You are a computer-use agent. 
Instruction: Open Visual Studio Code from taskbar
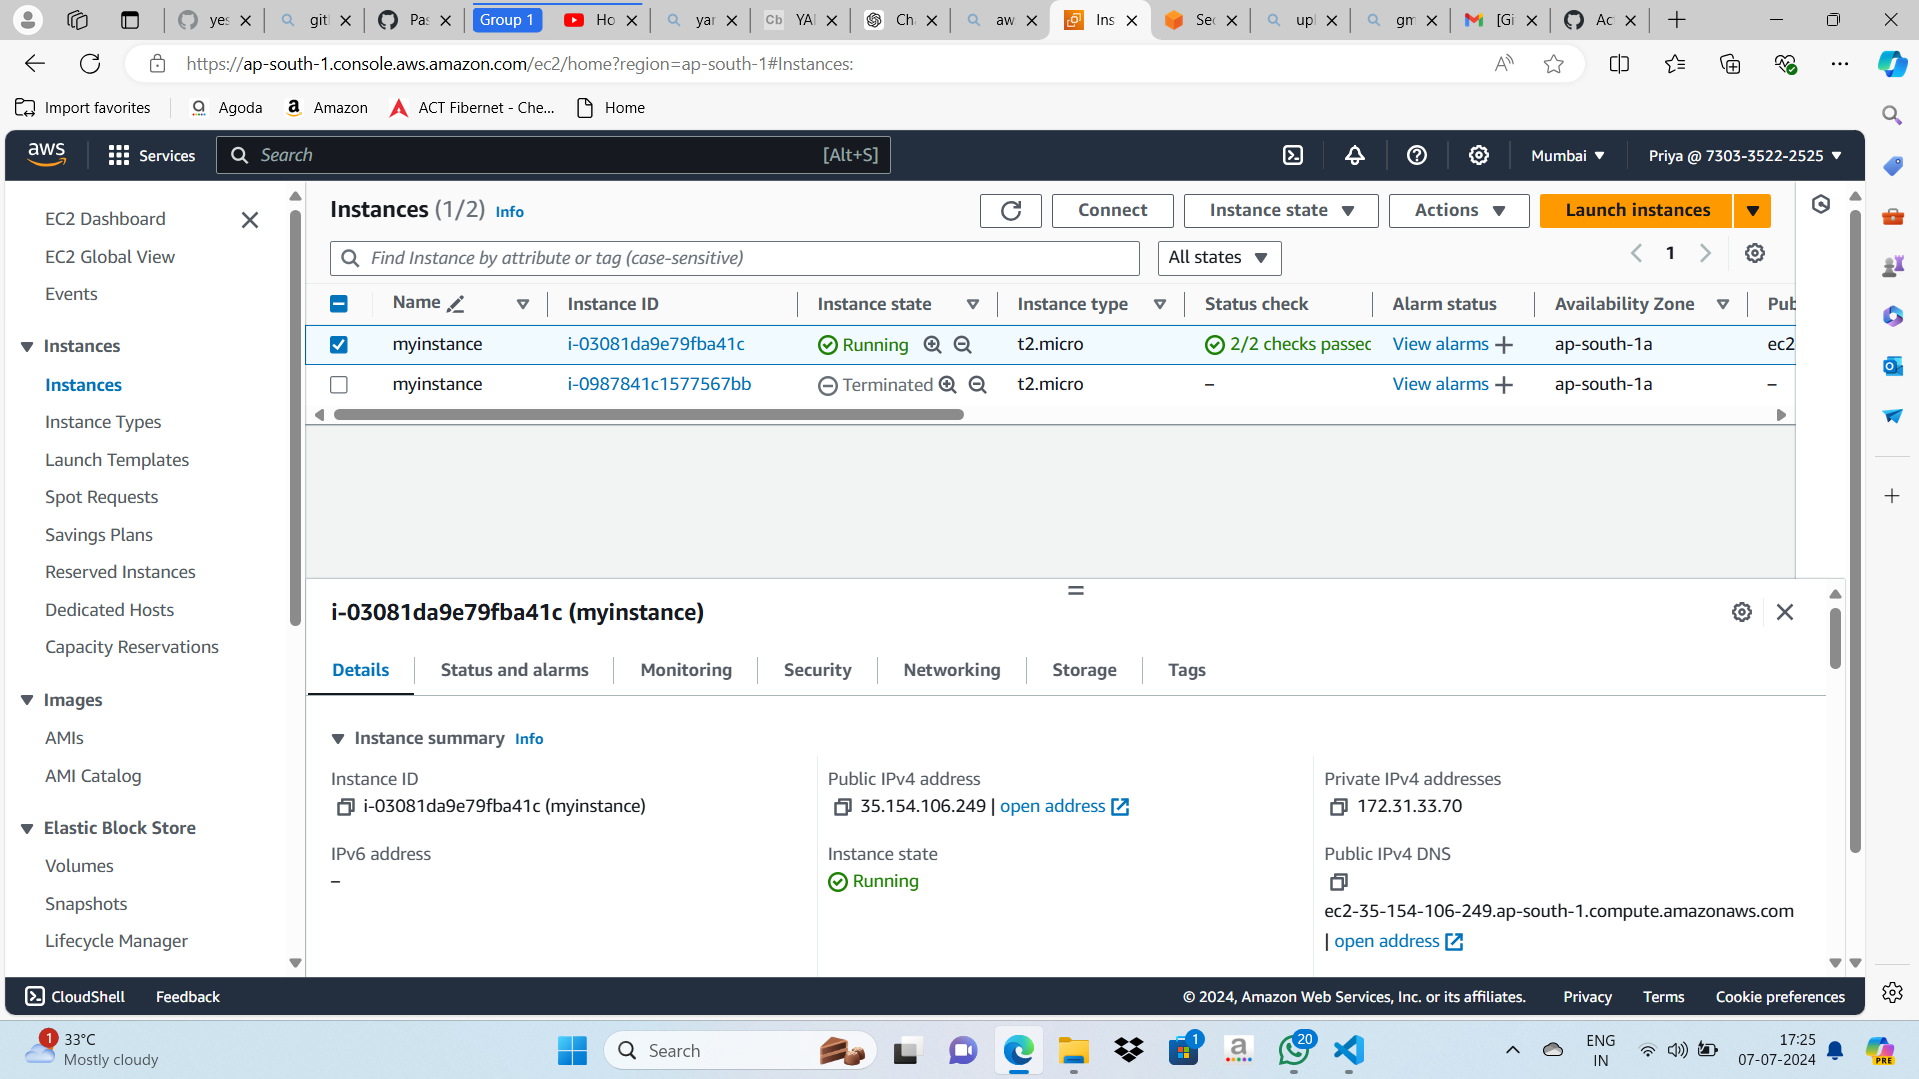click(x=1349, y=1050)
